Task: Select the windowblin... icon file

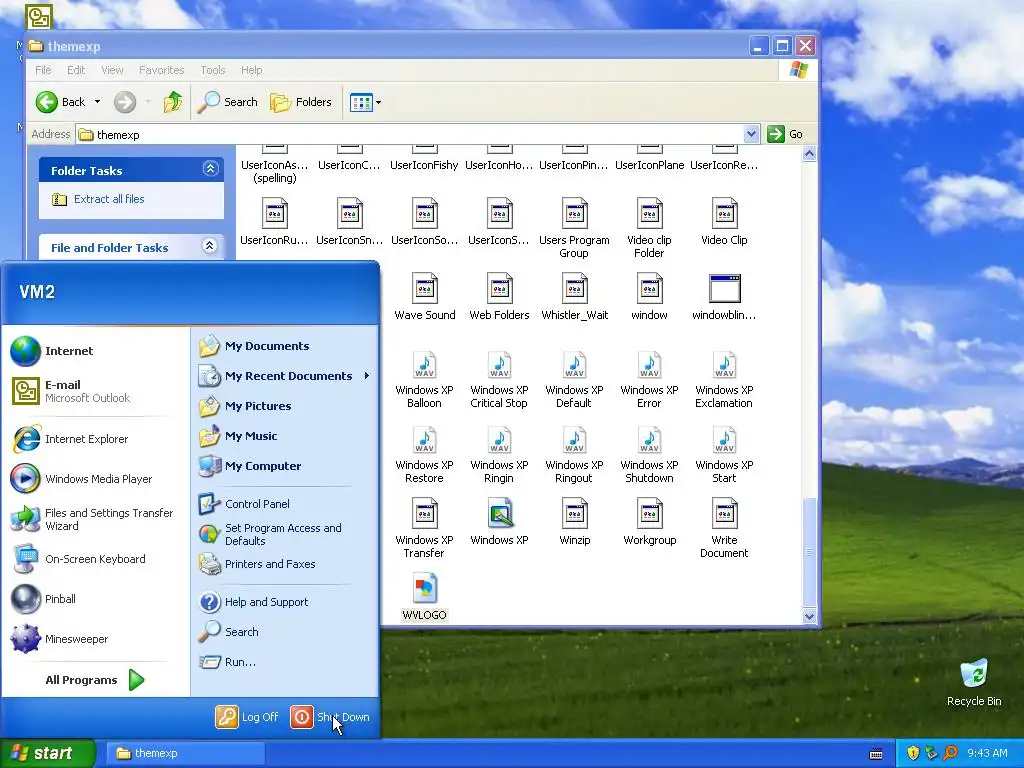Action: coord(724,298)
